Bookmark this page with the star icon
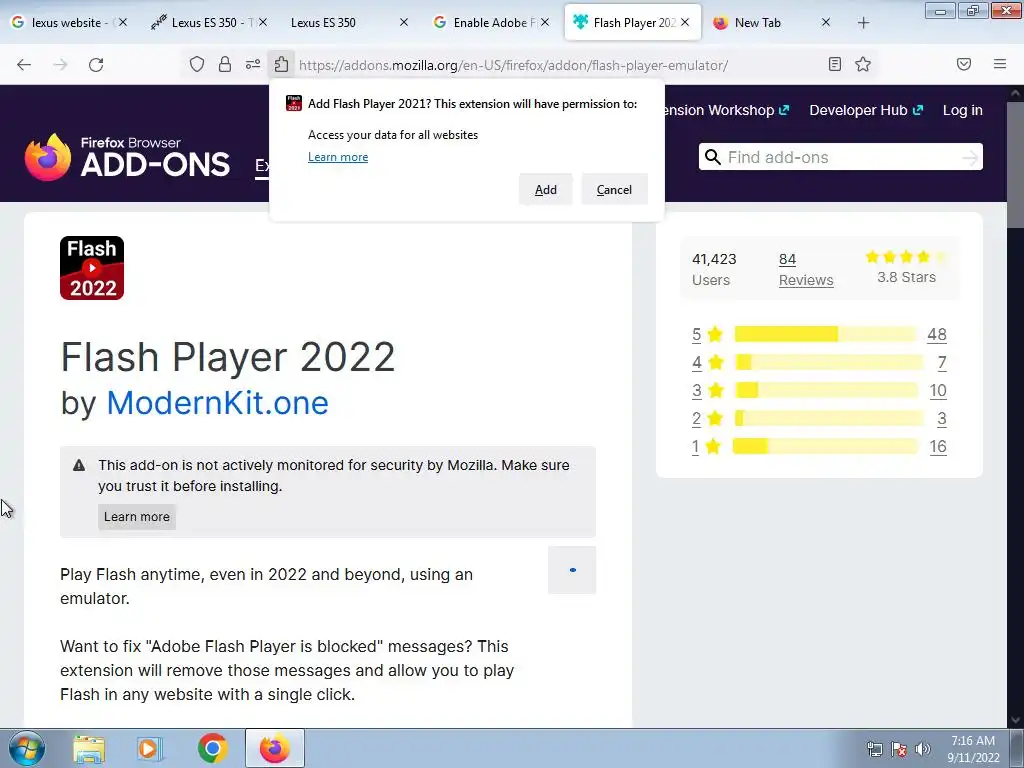 [x=863, y=64]
